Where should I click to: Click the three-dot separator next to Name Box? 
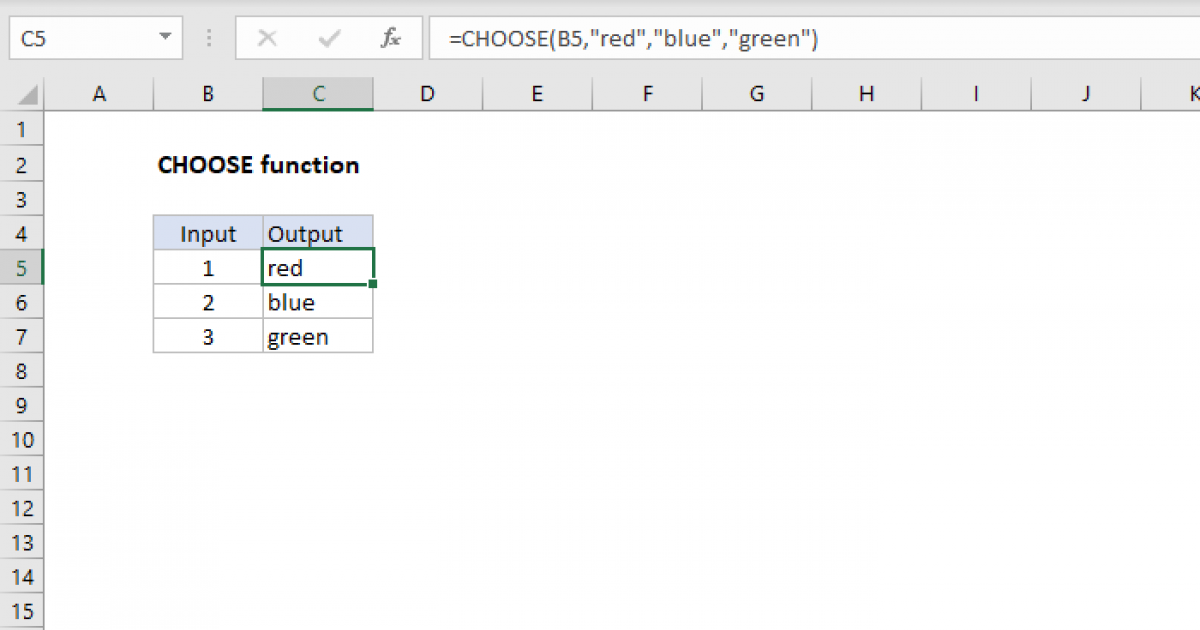208,38
